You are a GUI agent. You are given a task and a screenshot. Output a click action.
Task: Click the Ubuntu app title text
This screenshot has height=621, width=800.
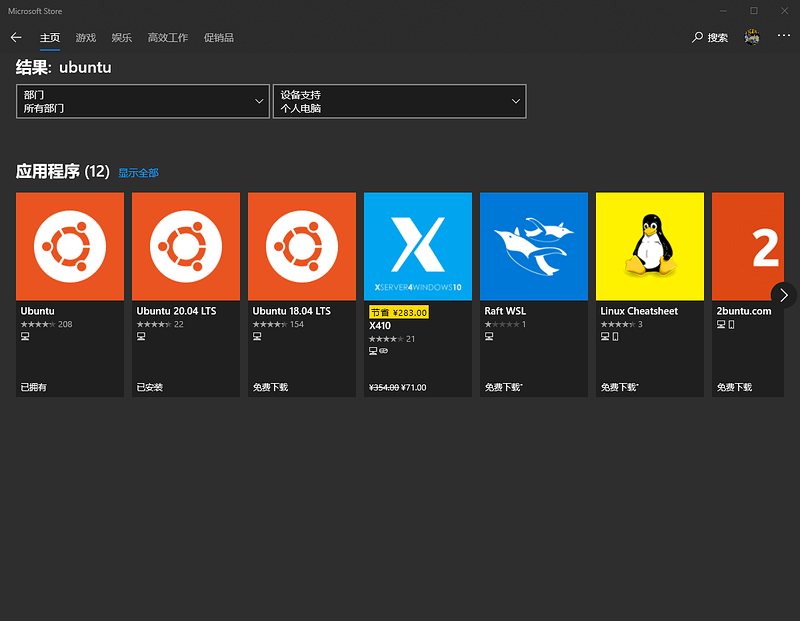(x=37, y=311)
